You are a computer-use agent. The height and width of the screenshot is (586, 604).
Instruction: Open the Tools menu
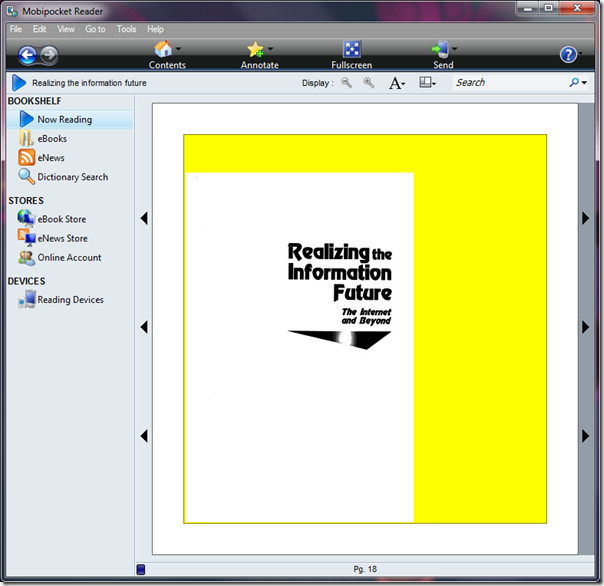126,29
